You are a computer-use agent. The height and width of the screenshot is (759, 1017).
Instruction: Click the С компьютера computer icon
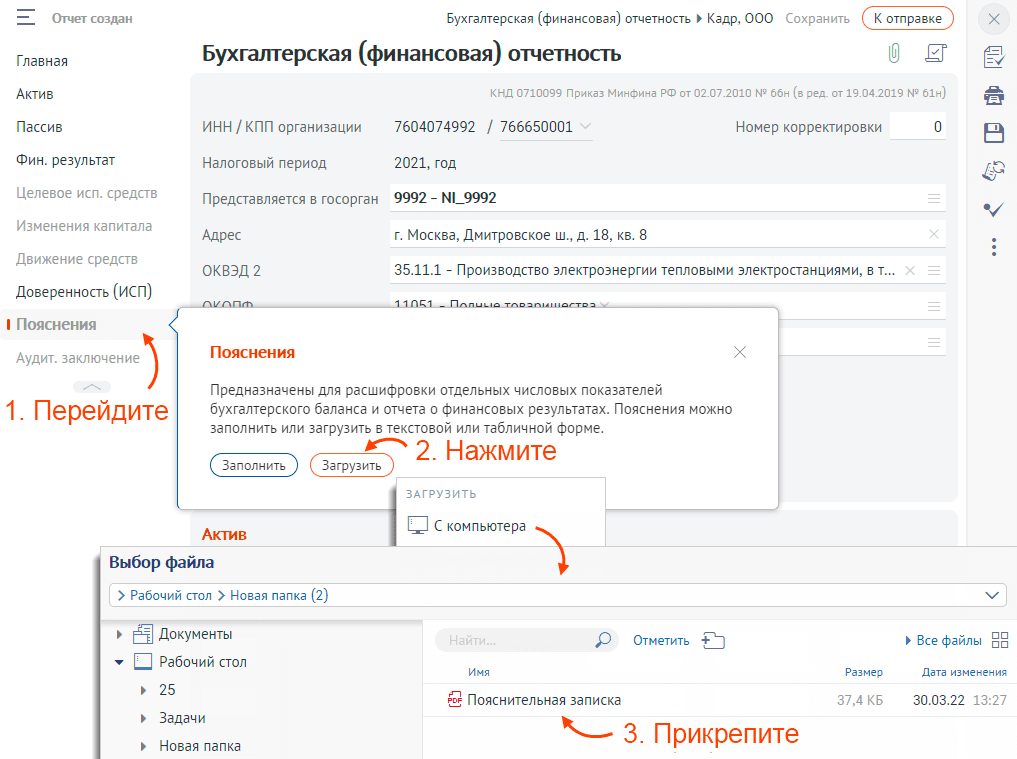click(418, 525)
